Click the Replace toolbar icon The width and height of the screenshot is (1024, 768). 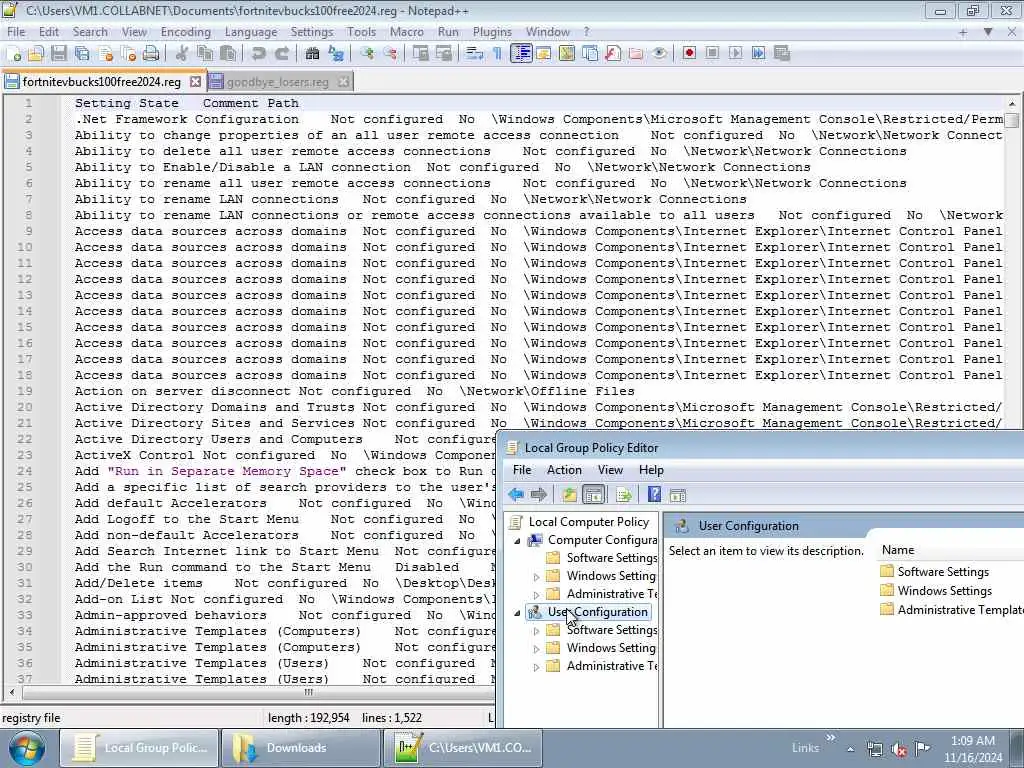coord(336,54)
